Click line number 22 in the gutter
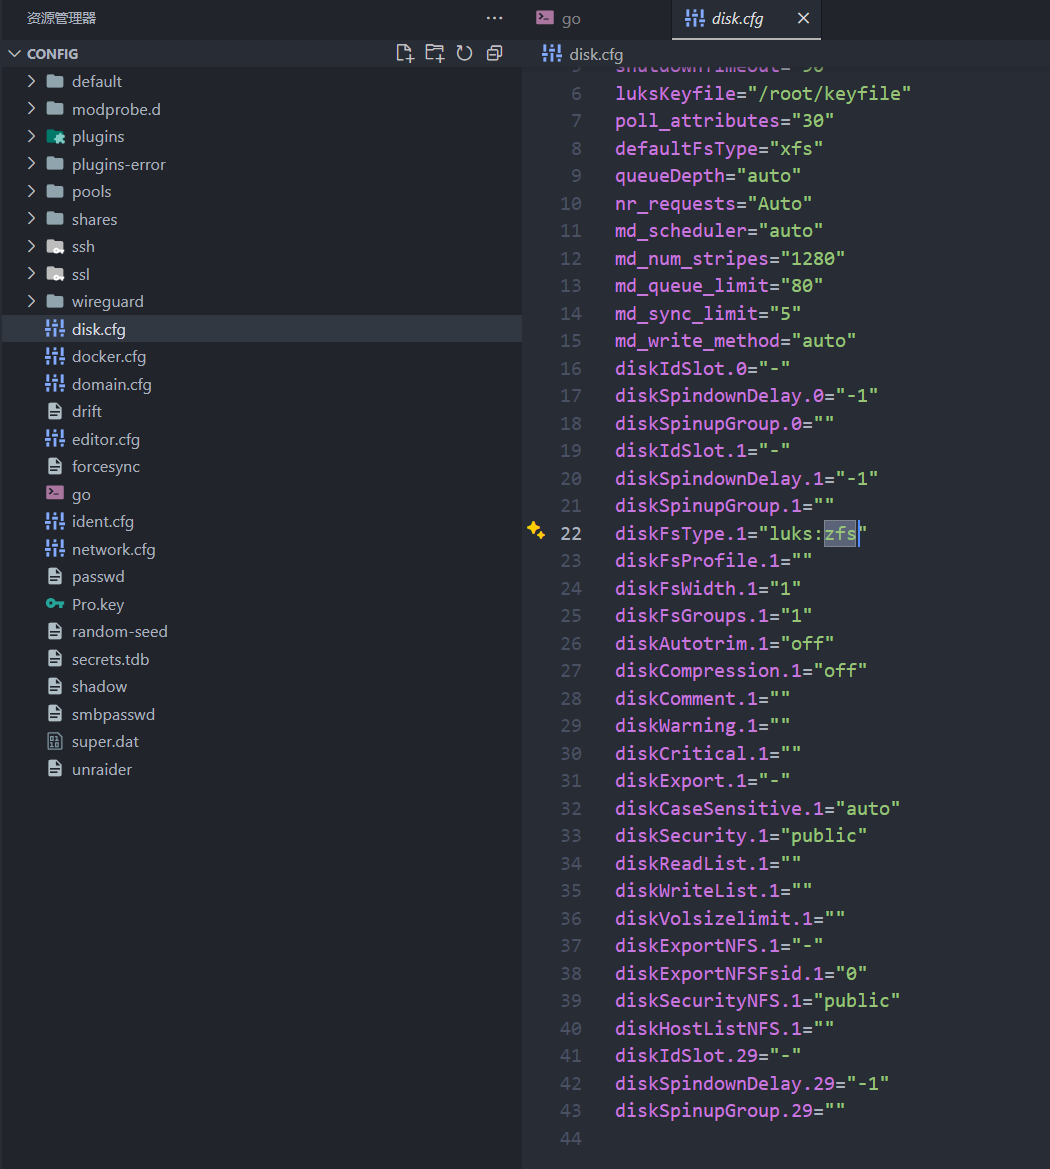This screenshot has height=1169, width=1050. (x=570, y=534)
